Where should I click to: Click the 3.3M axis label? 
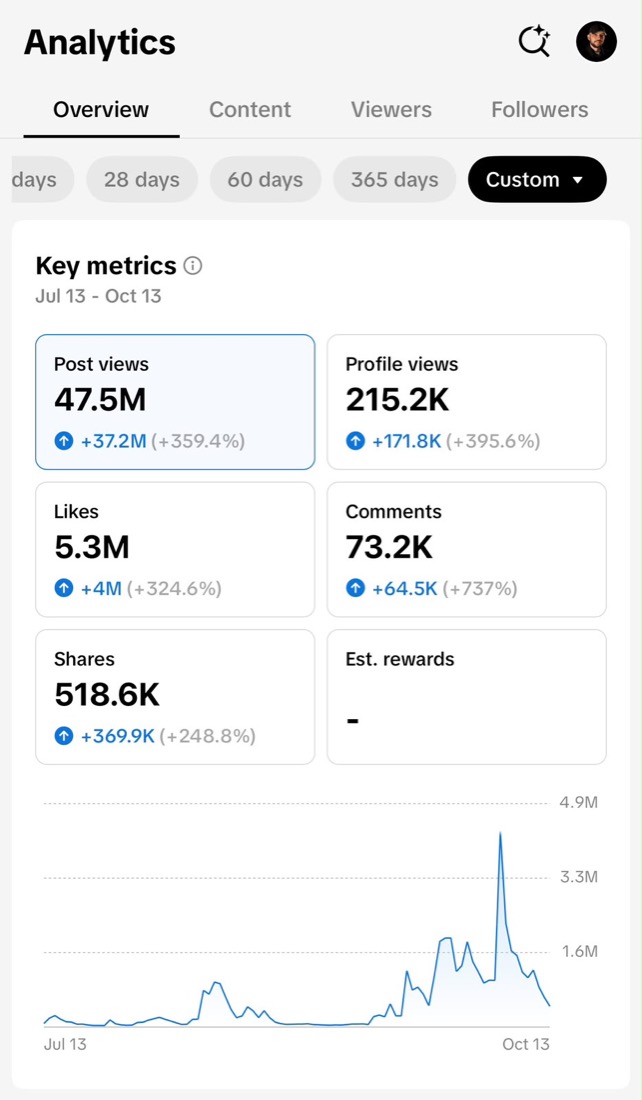(579, 877)
